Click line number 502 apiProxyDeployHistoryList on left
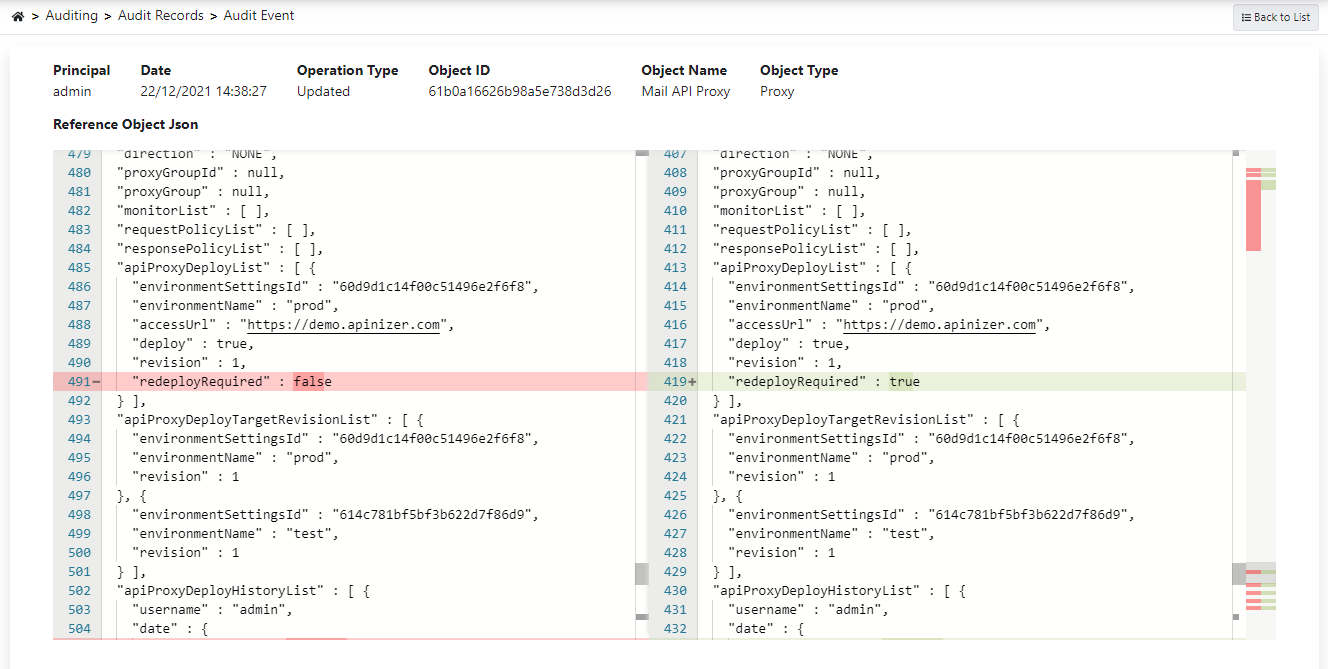This screenshot has width=1328, height=669. coord(79,591)
